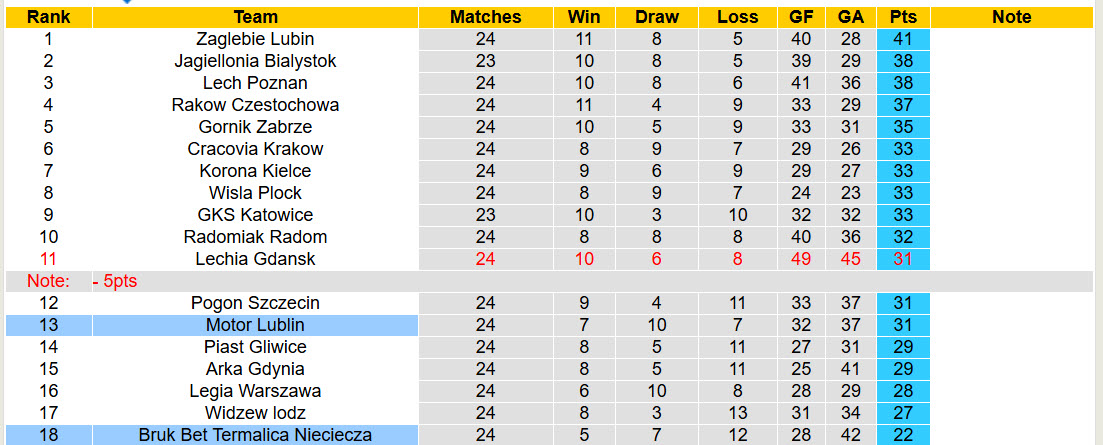
Task: Click the Lechia Gdansk team name
Action: (x=255, y=259)
